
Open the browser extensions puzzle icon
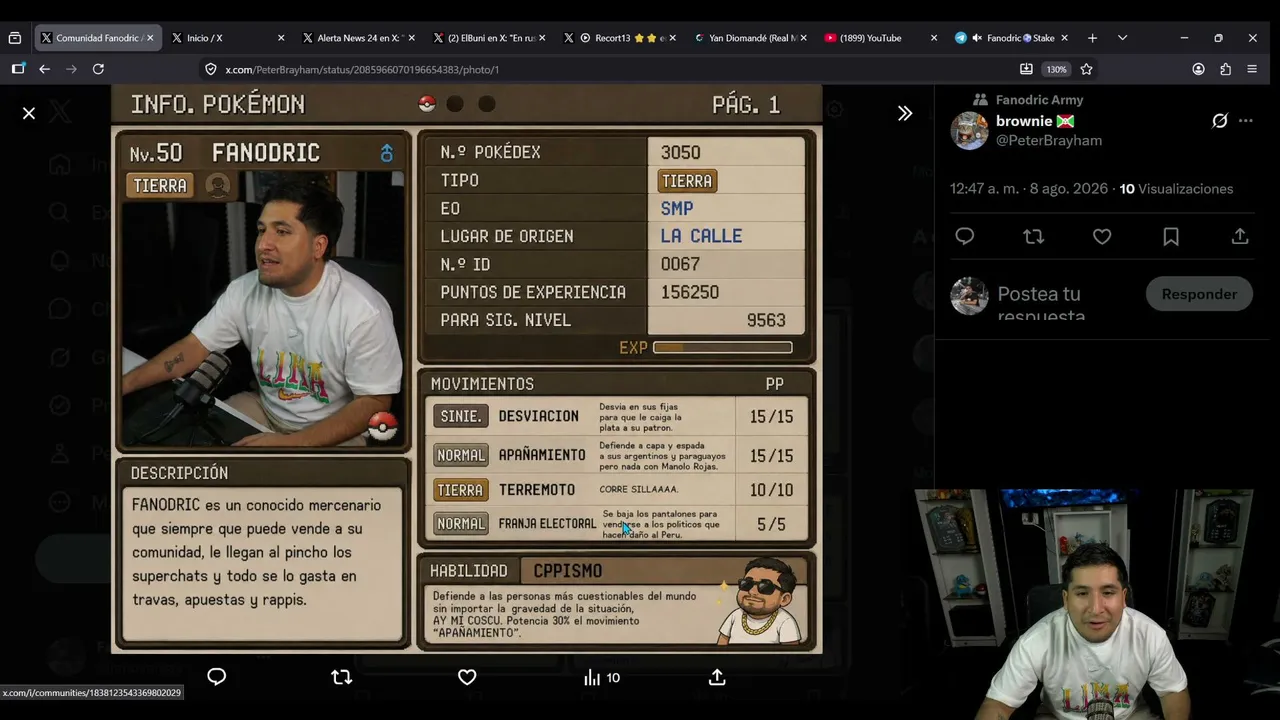click(x=1225, y=69)
